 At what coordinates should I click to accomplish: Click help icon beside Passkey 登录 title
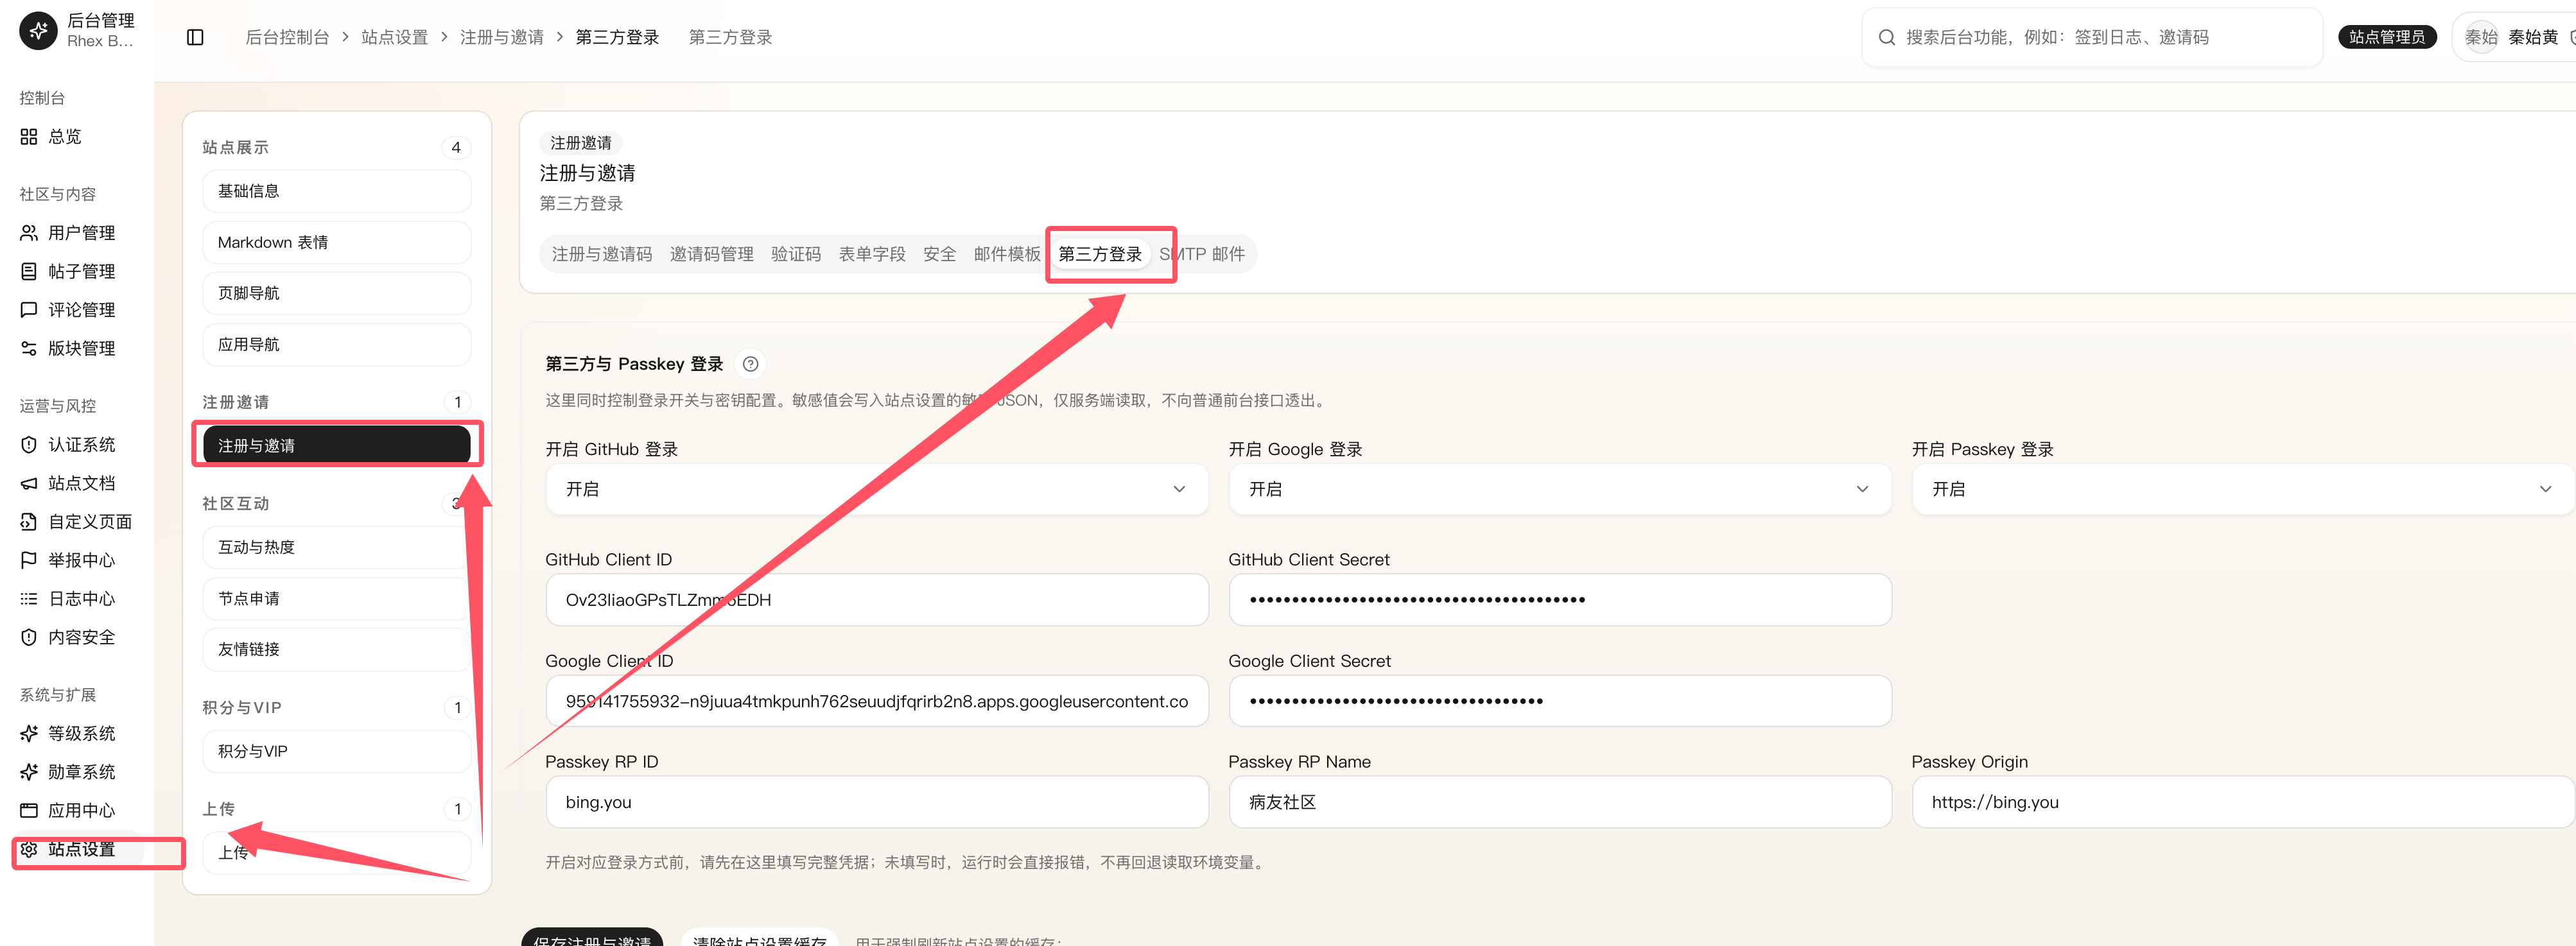click(x=750, y=364)
